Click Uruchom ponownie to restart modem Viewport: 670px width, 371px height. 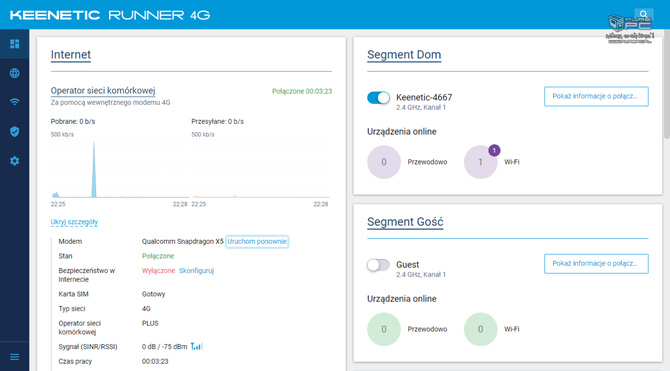257,241
